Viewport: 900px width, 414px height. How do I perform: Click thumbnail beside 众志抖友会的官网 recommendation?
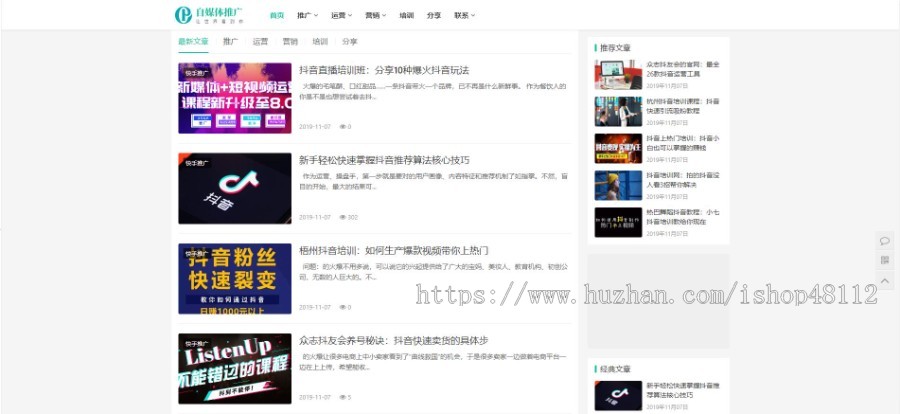pyautogui.click(x=618, y=75)
